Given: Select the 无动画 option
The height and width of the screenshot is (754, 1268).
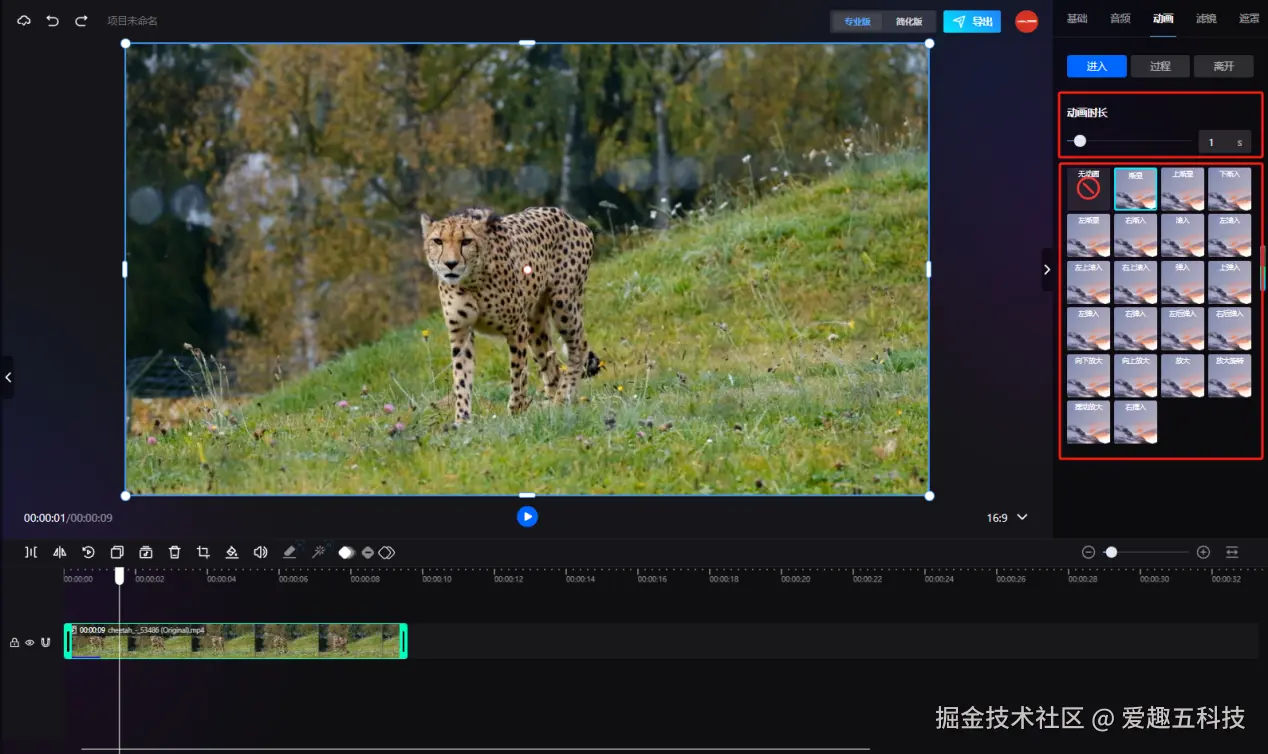Looking at the screenshot, I should pyautogui.click(x=1088, y=189).
